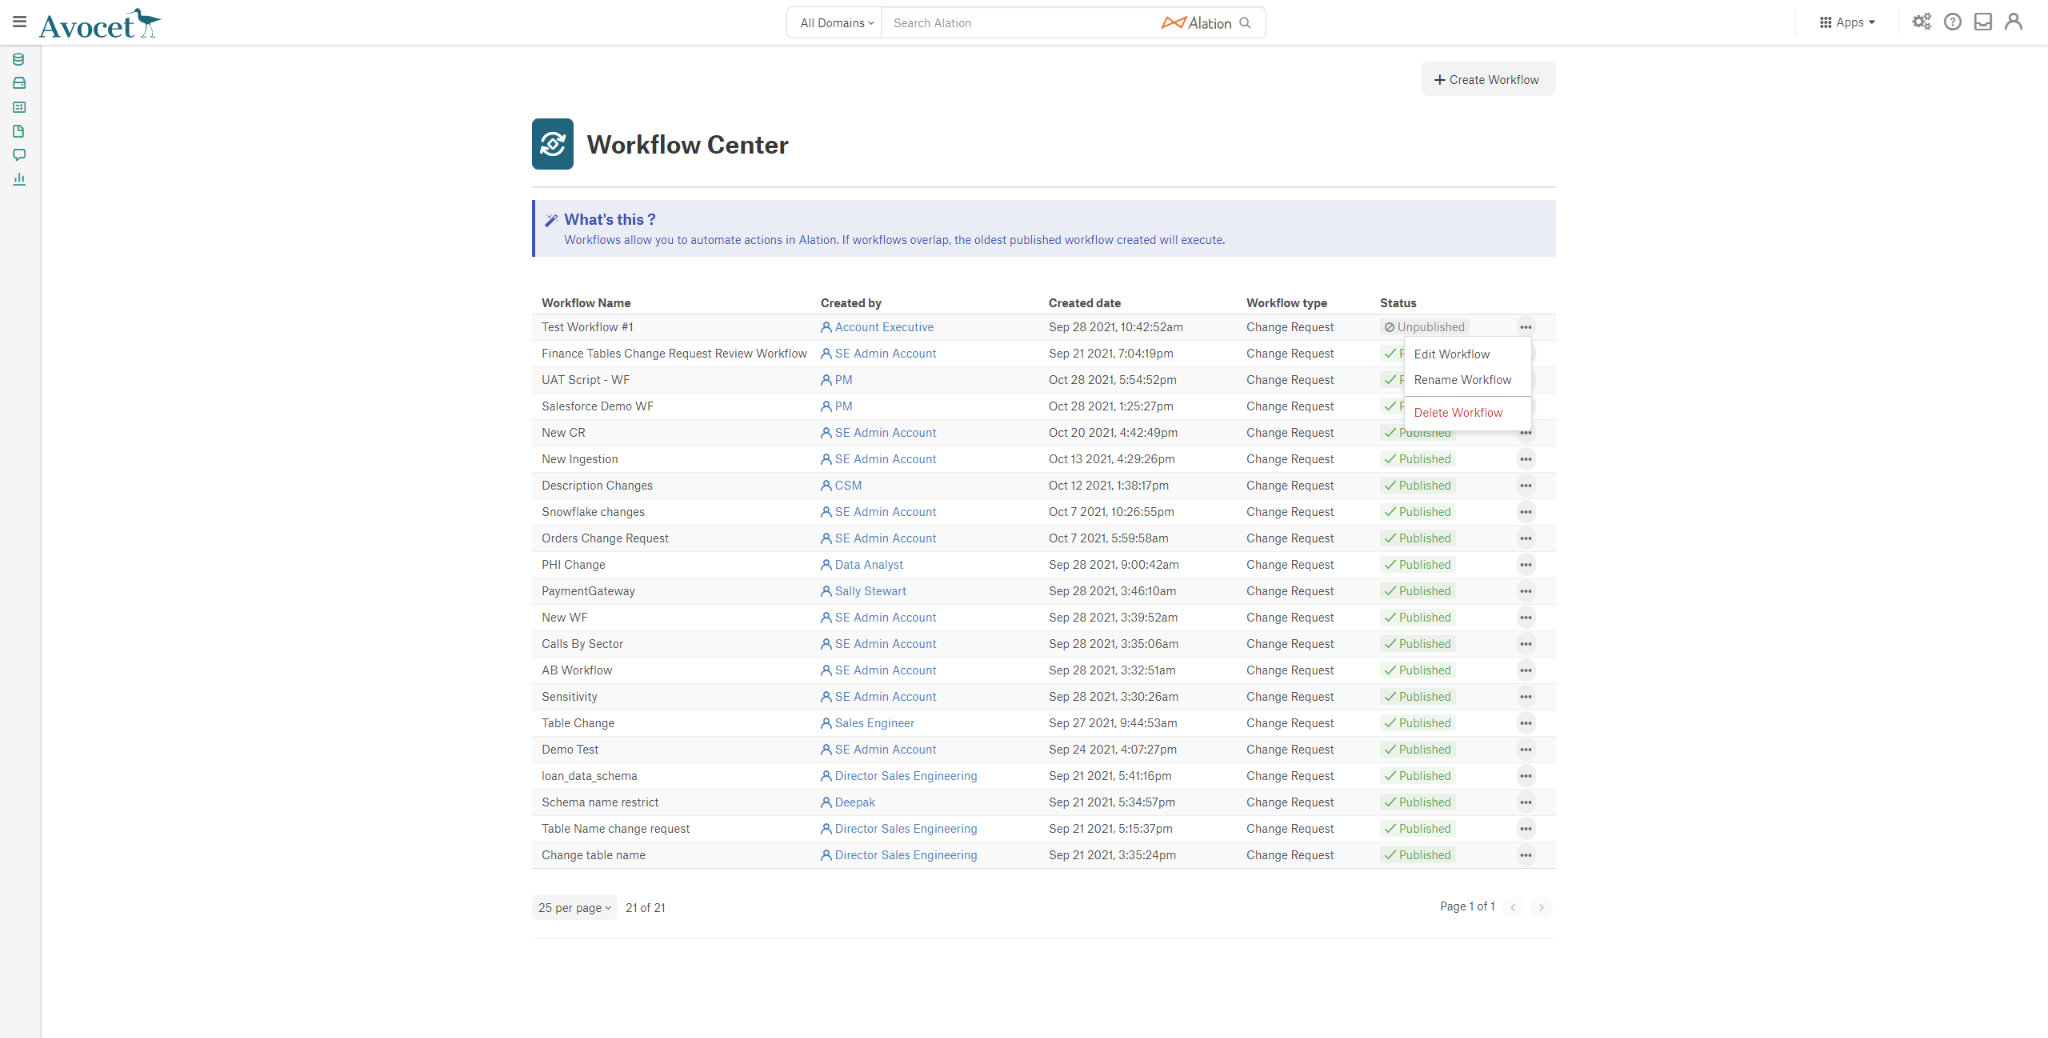This screenshot has height=1038, width=2048.
Task: Expand the All Domains dropdown
Action: pos(836,23)
